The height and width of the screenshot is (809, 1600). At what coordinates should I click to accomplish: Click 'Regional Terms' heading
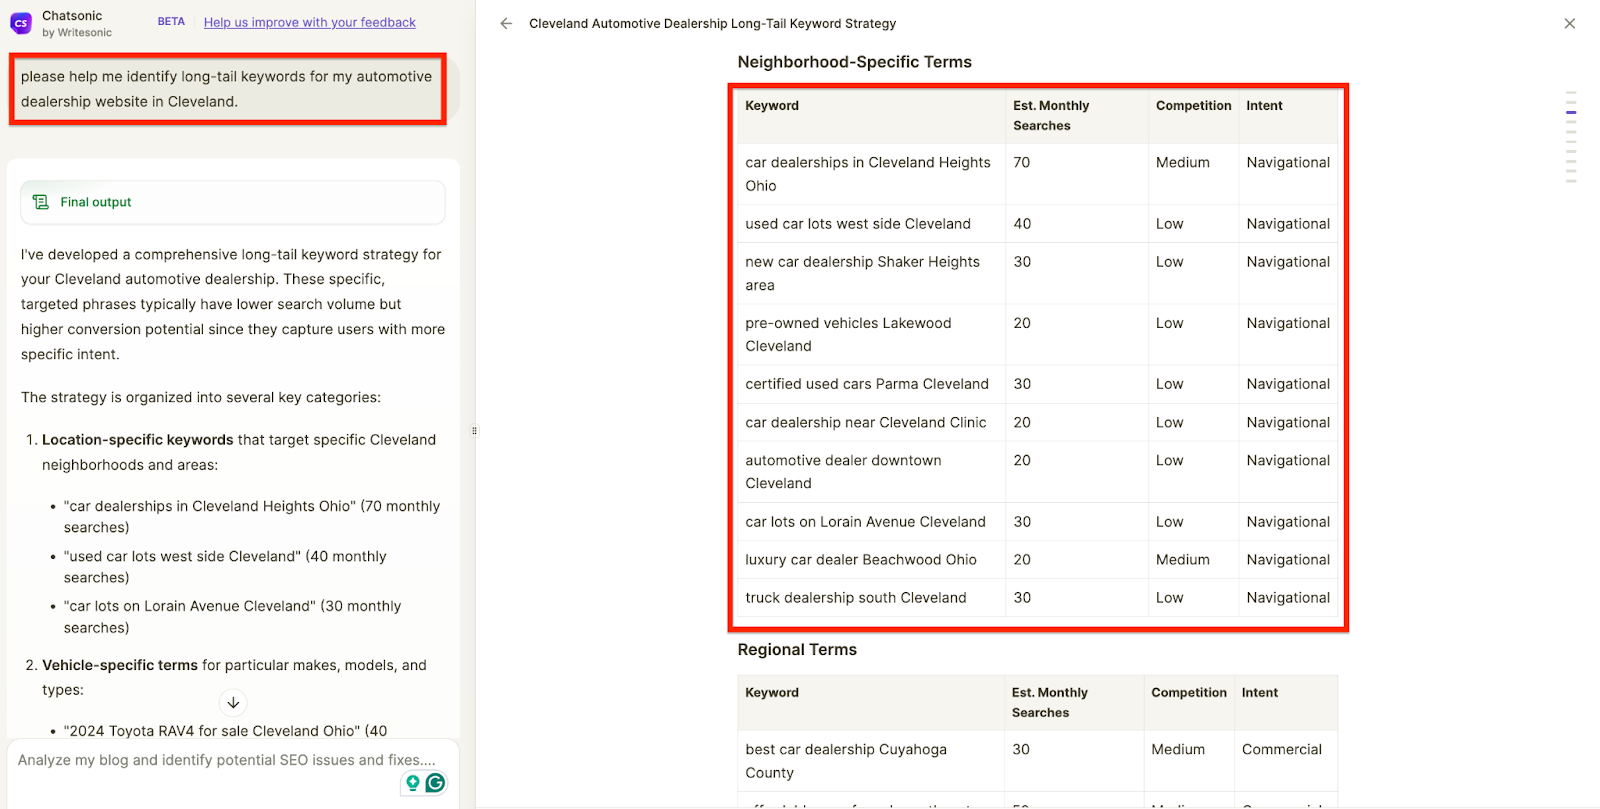(797, 650)
